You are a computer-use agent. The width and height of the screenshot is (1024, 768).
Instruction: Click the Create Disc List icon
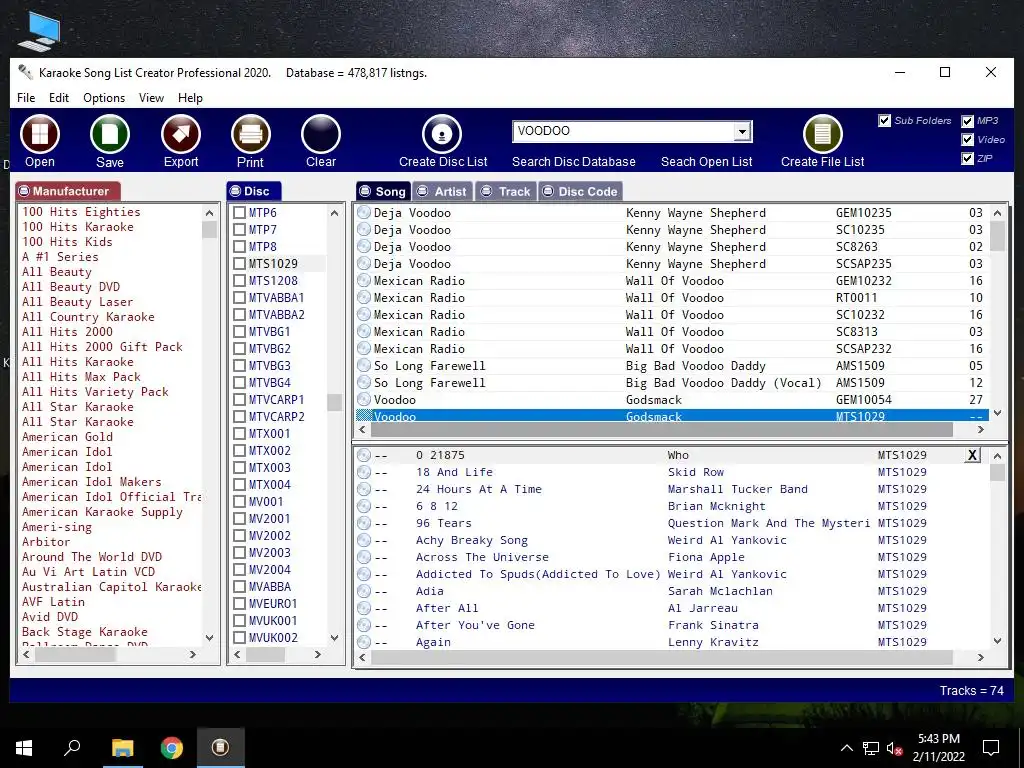point(442,134)
